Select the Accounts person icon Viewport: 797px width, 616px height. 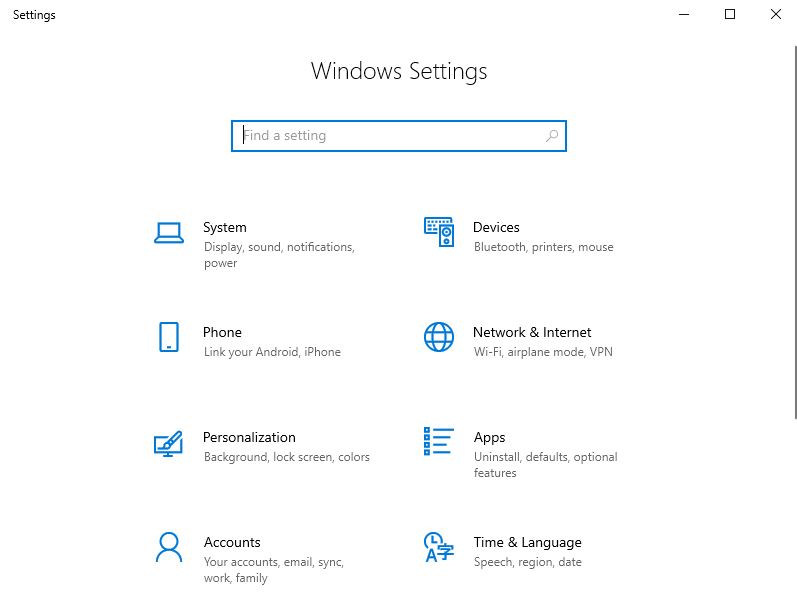(x=169, y=547)
